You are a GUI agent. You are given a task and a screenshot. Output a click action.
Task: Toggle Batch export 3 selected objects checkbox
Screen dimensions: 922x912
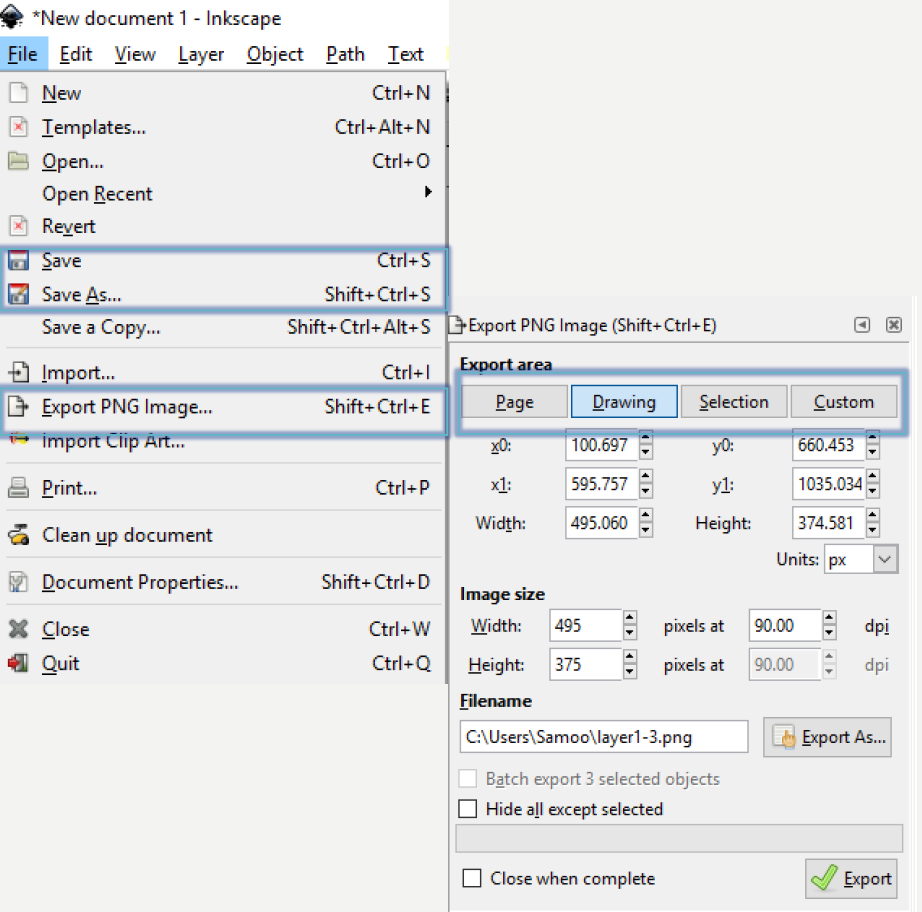[468, 778]
